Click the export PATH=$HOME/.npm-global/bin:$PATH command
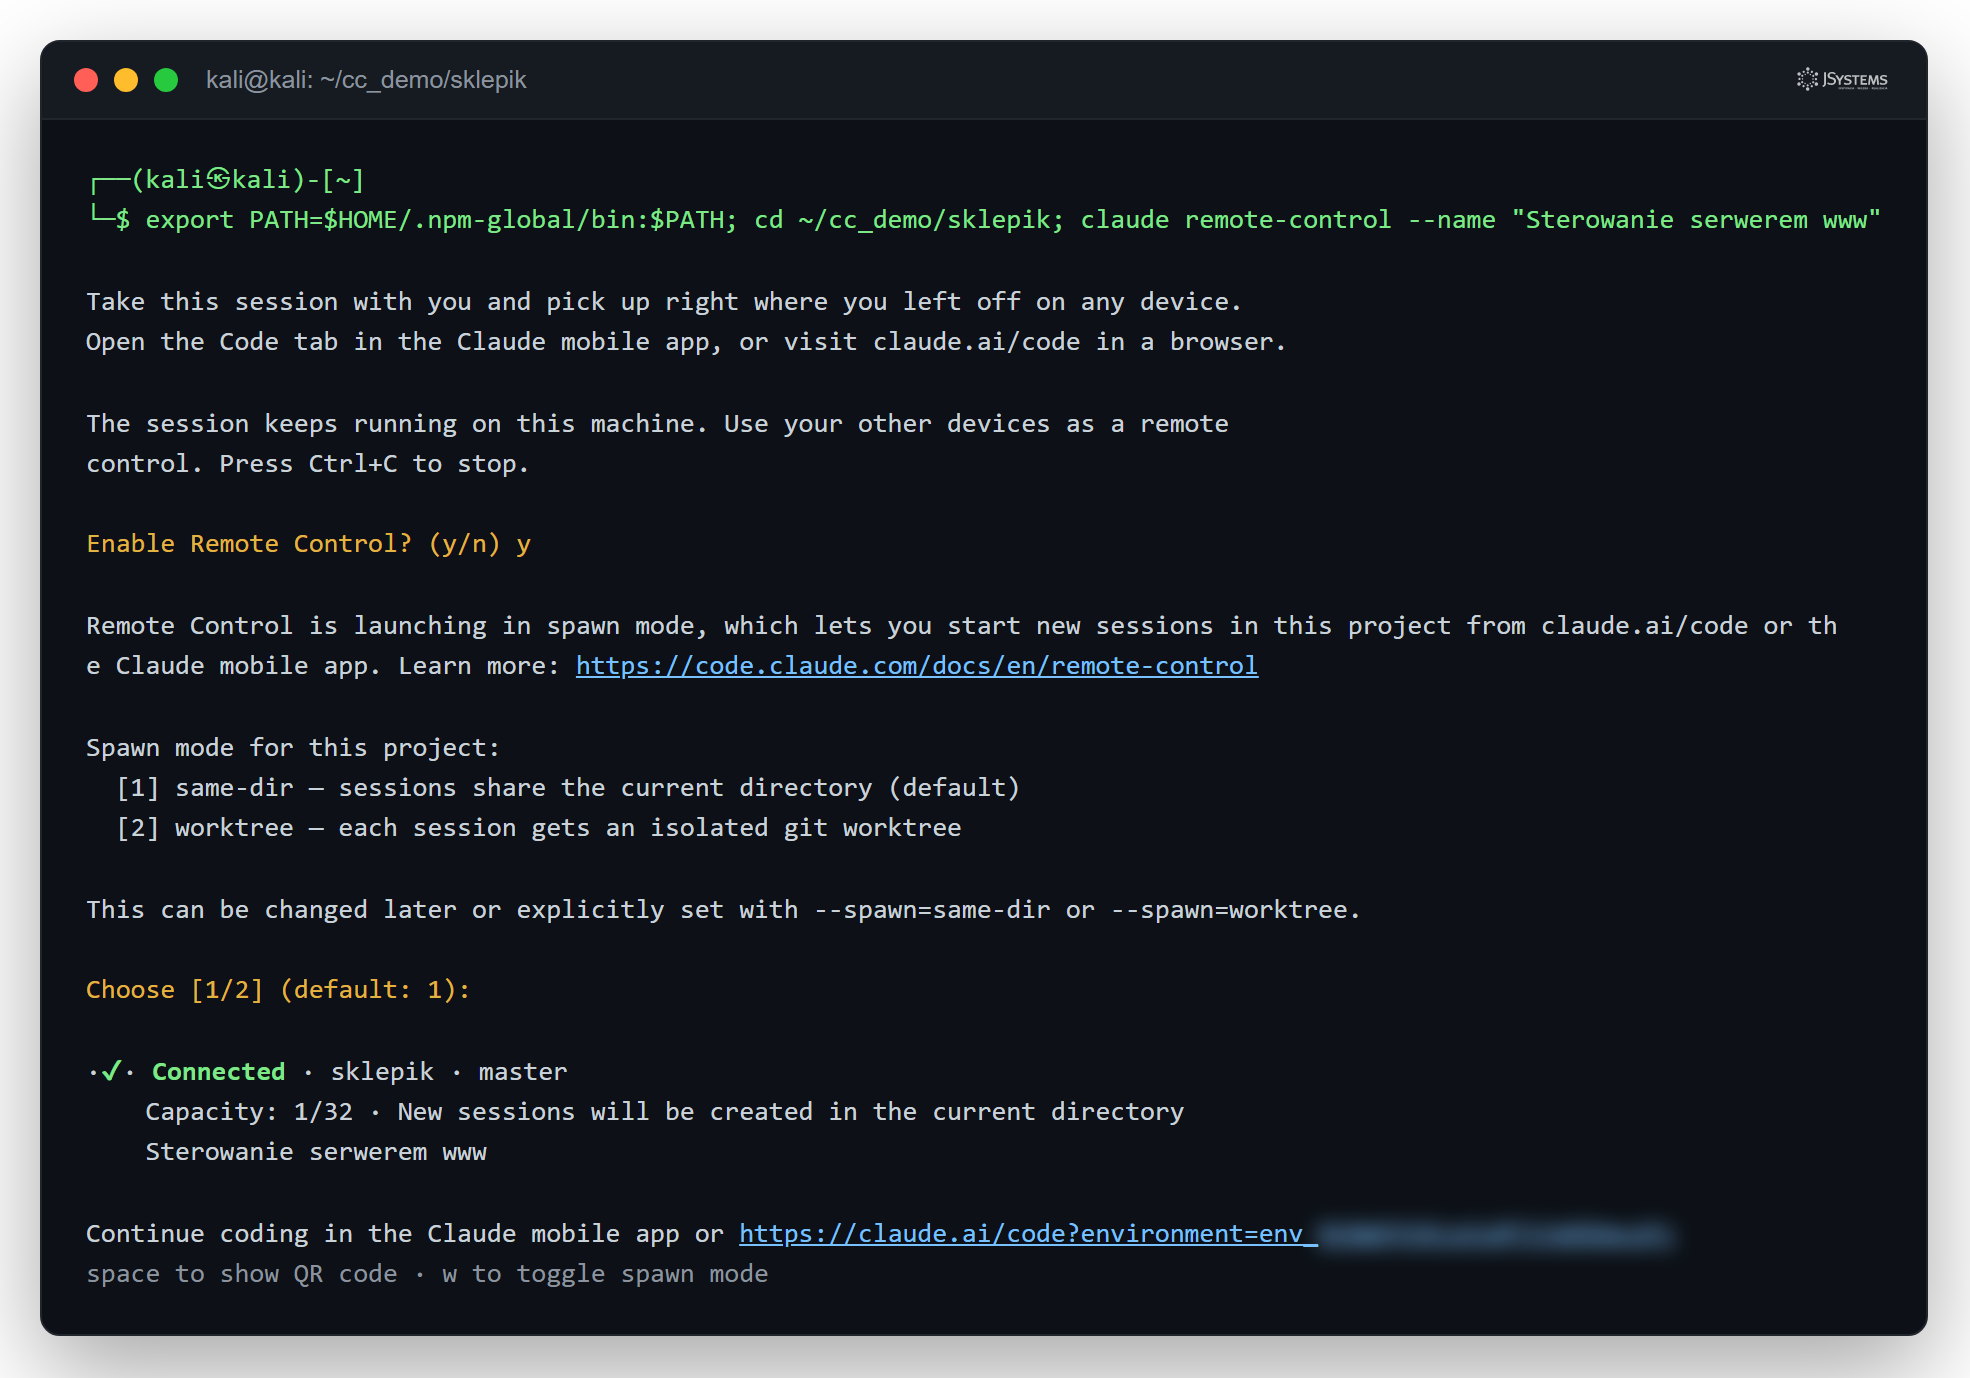Screen dimensions: 1970x1378 point(441,219)
